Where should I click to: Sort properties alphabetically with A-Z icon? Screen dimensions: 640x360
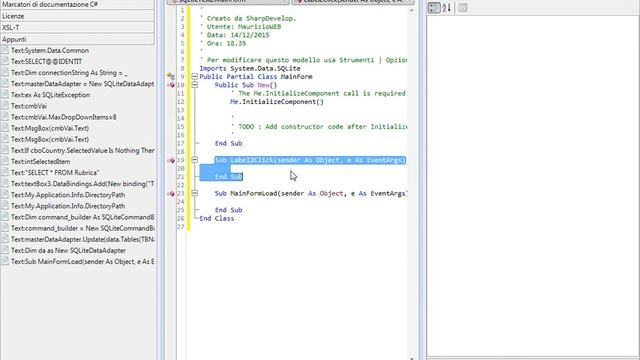[447, 8]
